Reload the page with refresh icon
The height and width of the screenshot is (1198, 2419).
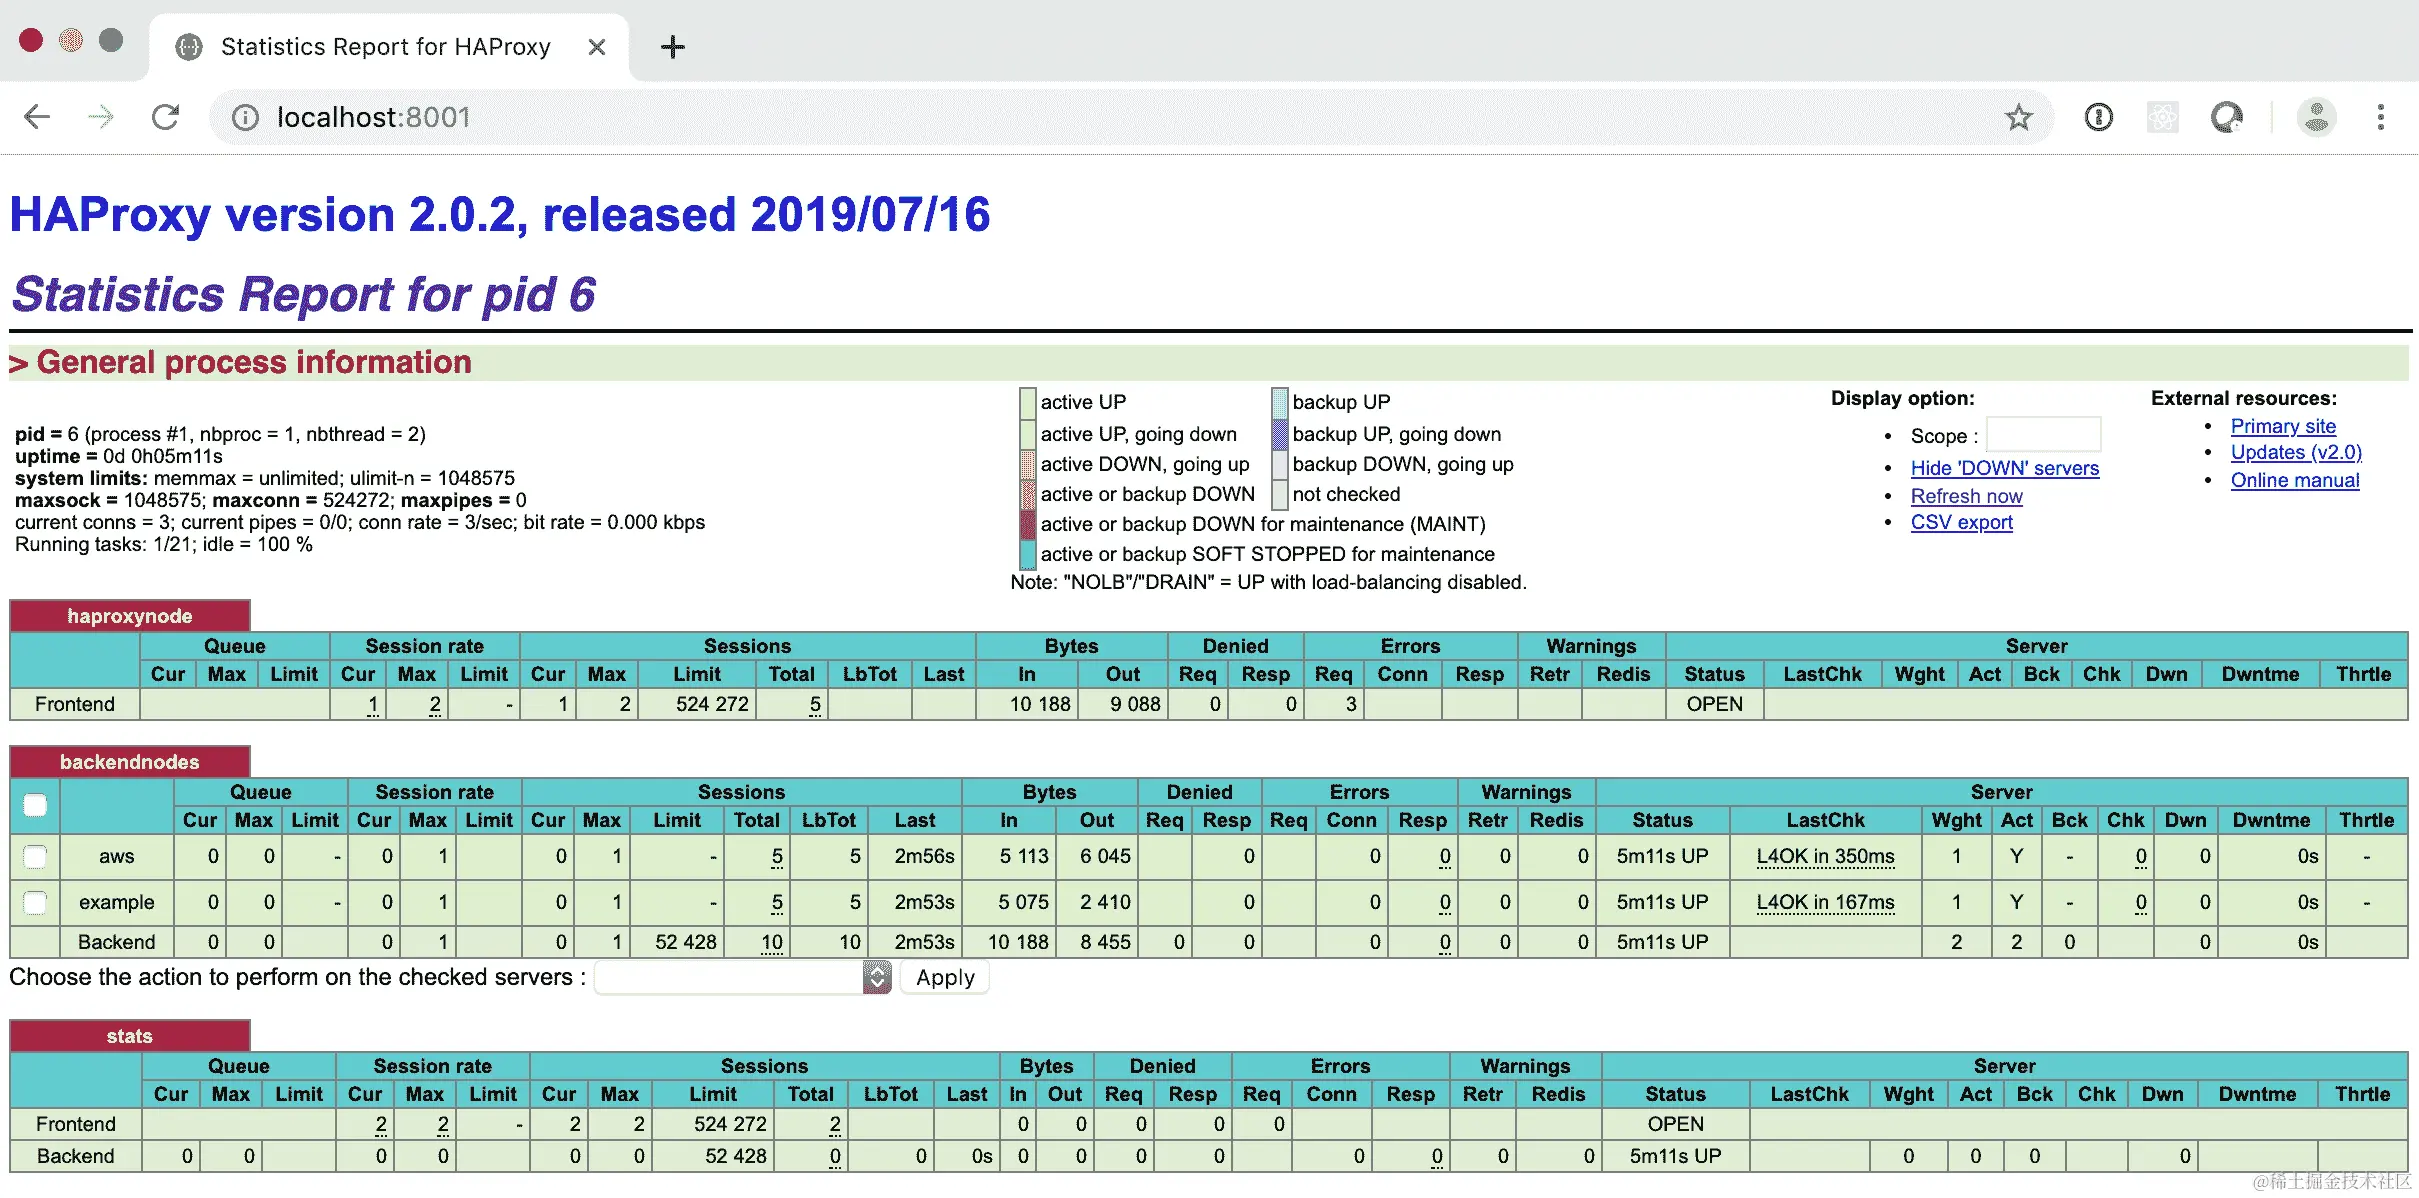166,117
